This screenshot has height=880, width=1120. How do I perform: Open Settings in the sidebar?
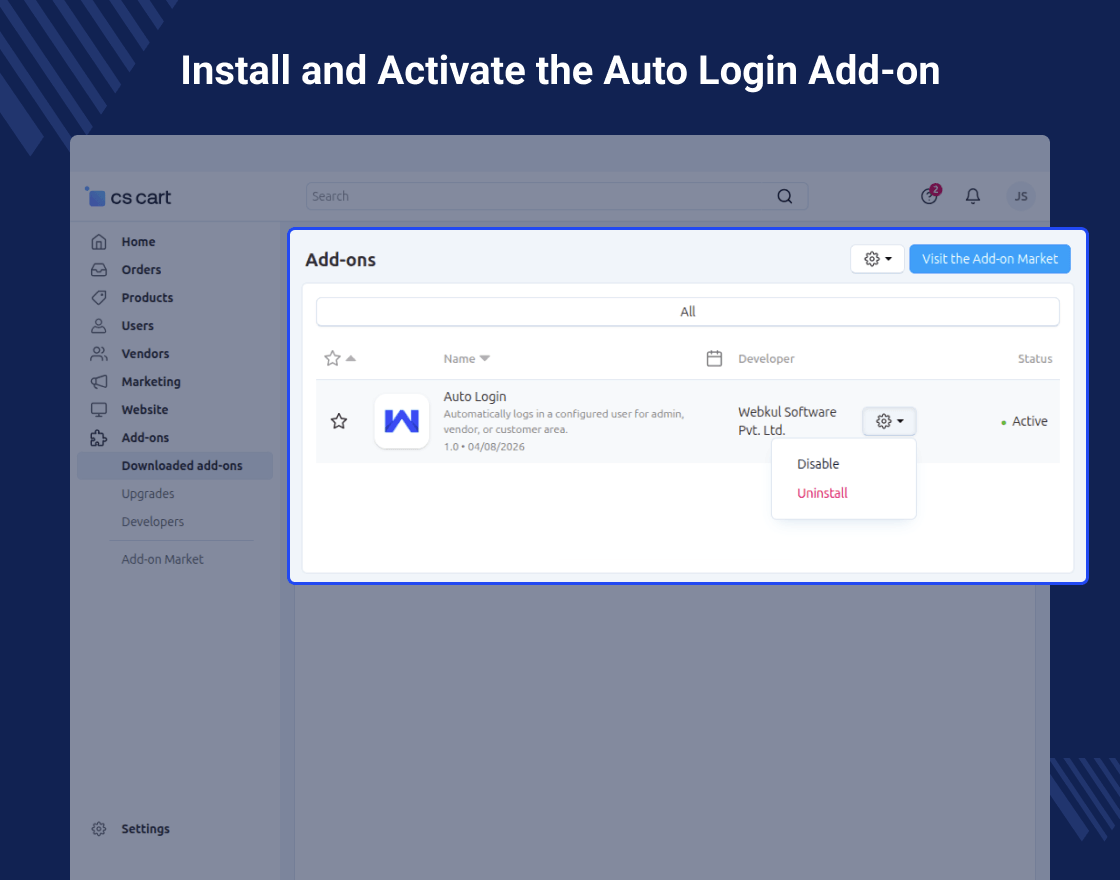pos(145,829)
